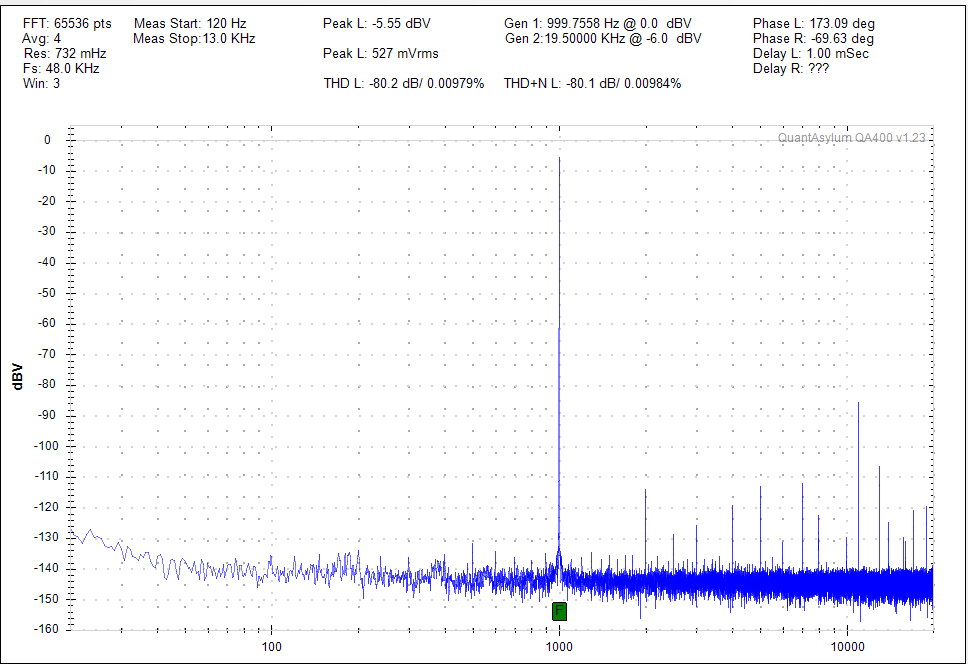This screenshot has height=664, width=968.
Task: Select the Peak L: -5.55 dBV reading
Action: pos(377,23)
